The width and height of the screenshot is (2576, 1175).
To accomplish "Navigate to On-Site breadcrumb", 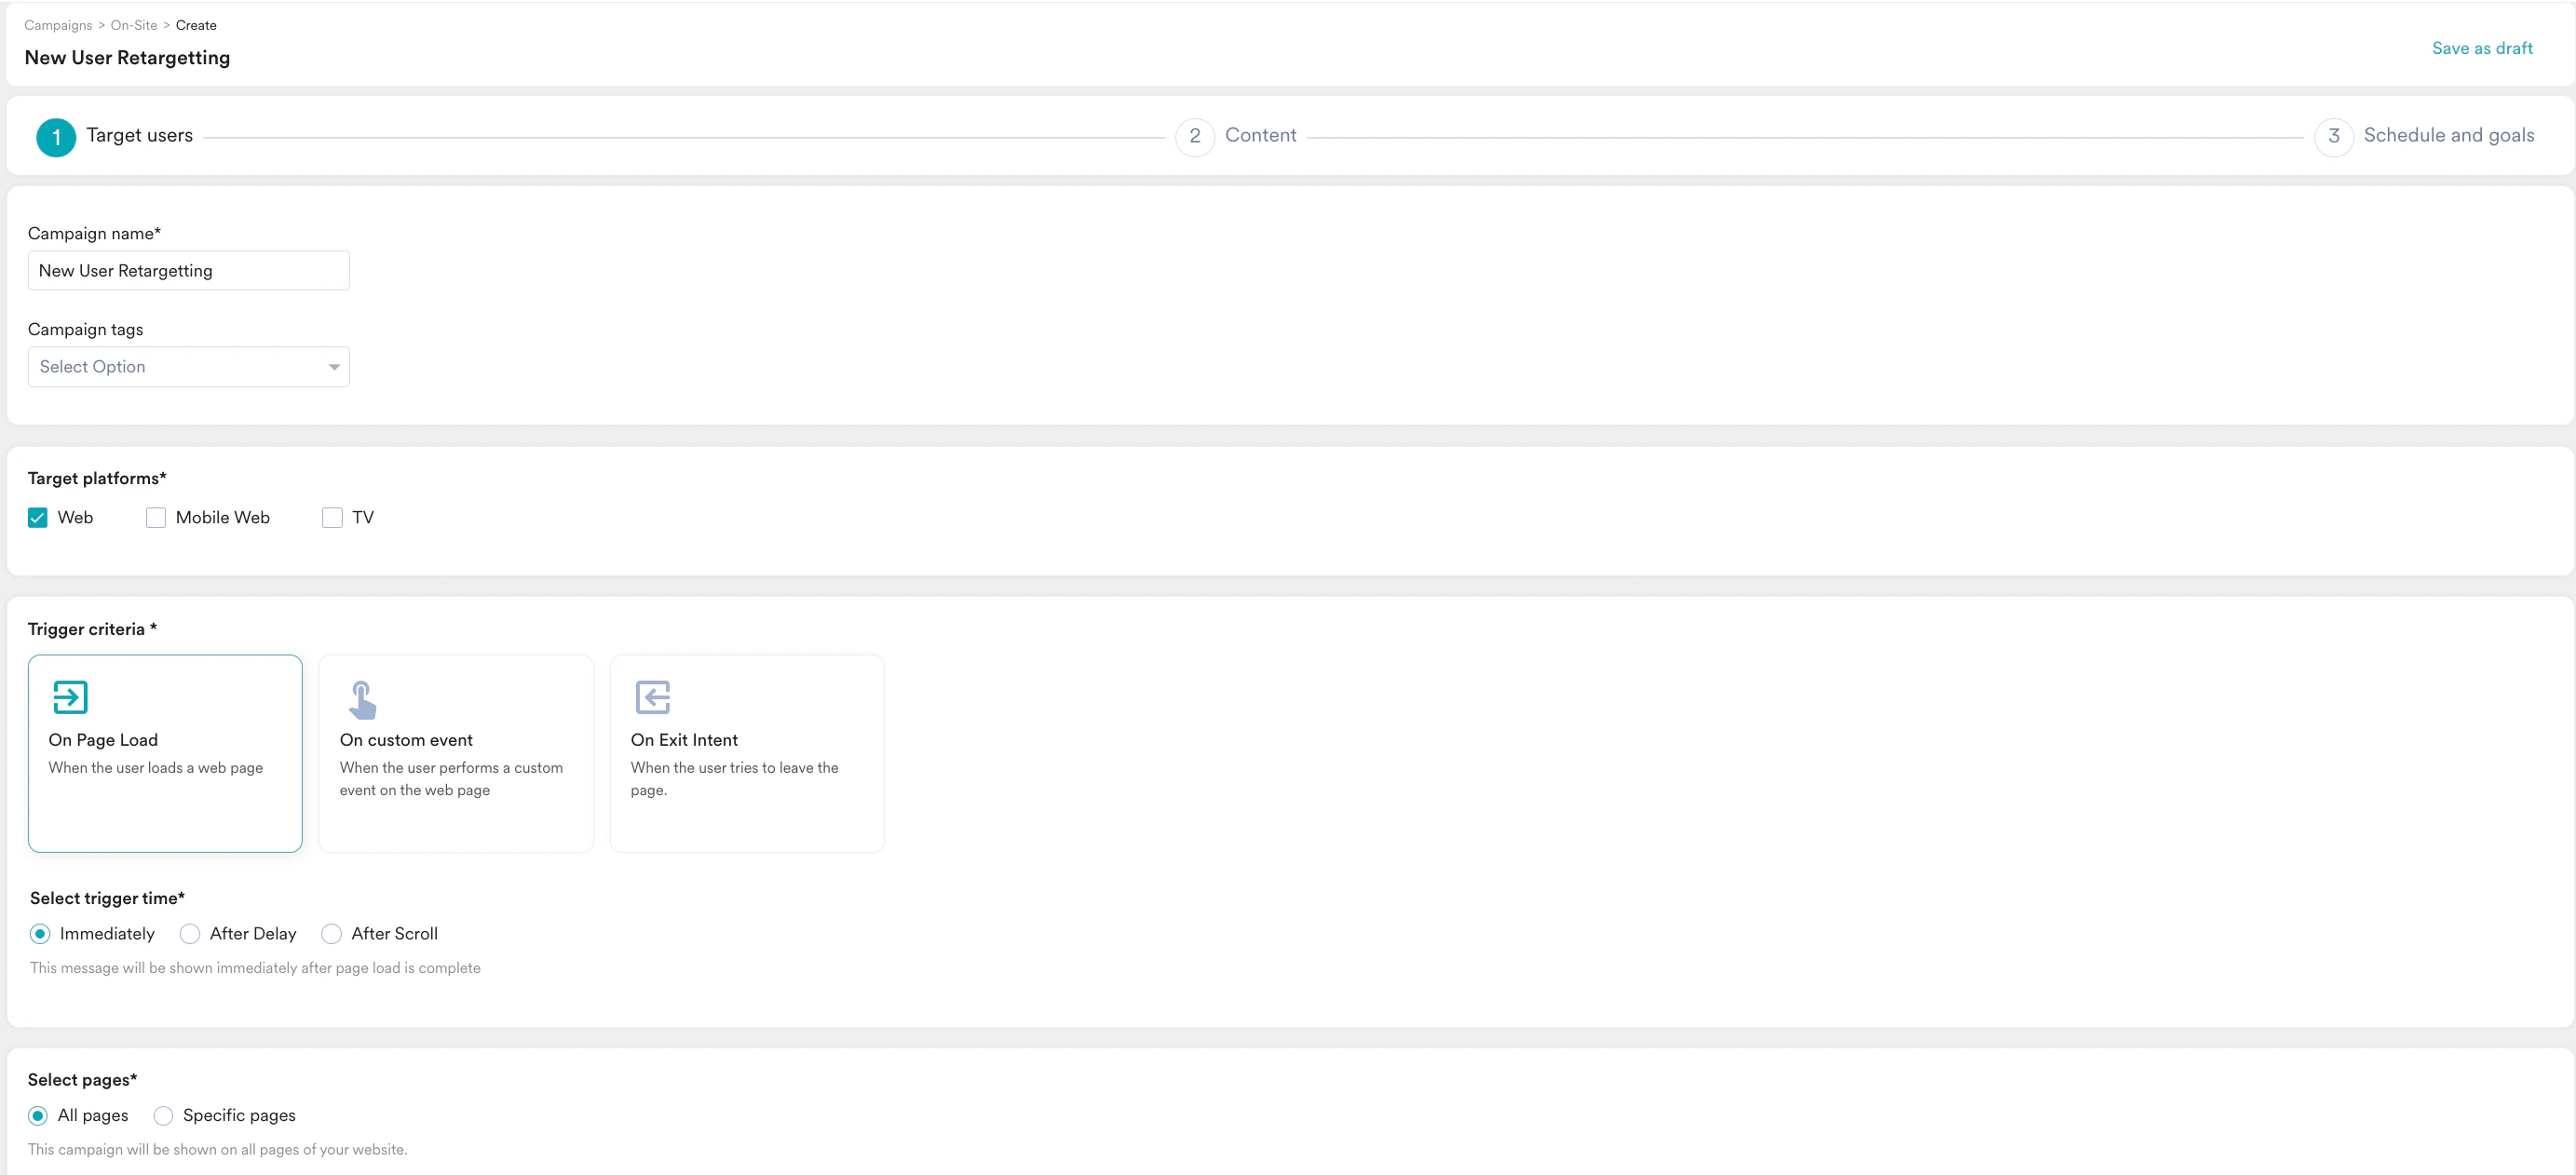I will (x=134, y=25).
